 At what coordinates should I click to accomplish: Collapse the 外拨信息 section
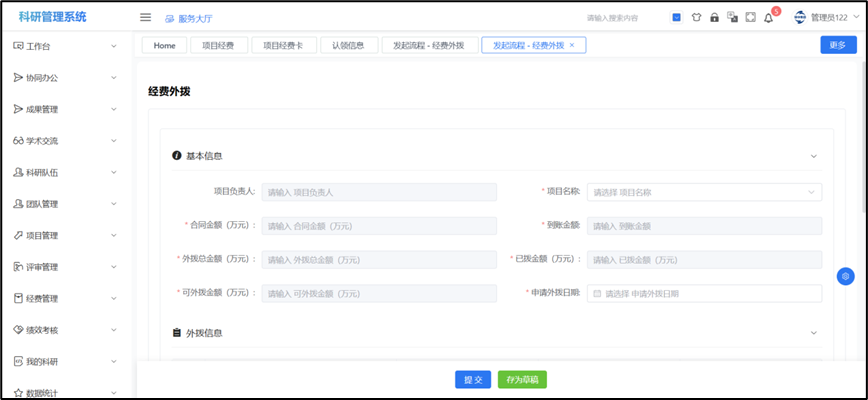[813, 332]
